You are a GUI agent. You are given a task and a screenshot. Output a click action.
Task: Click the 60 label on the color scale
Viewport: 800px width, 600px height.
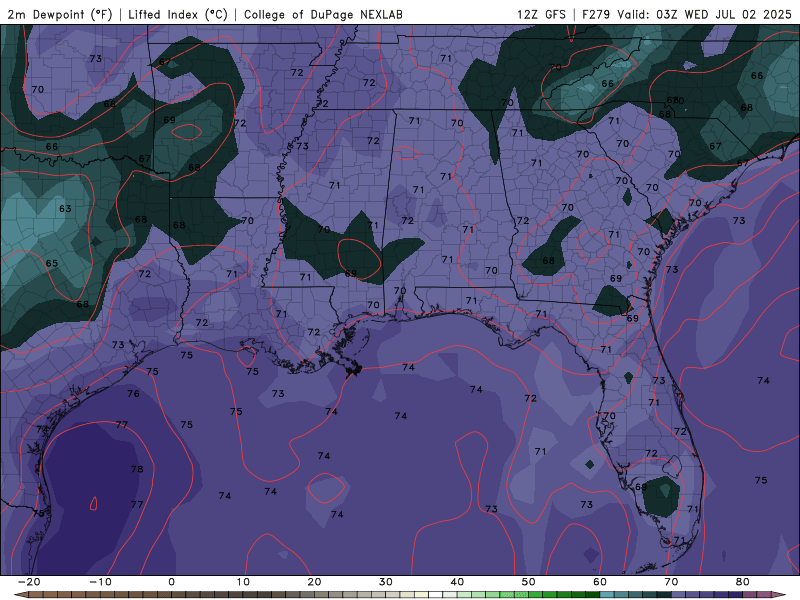click(600, 582)
